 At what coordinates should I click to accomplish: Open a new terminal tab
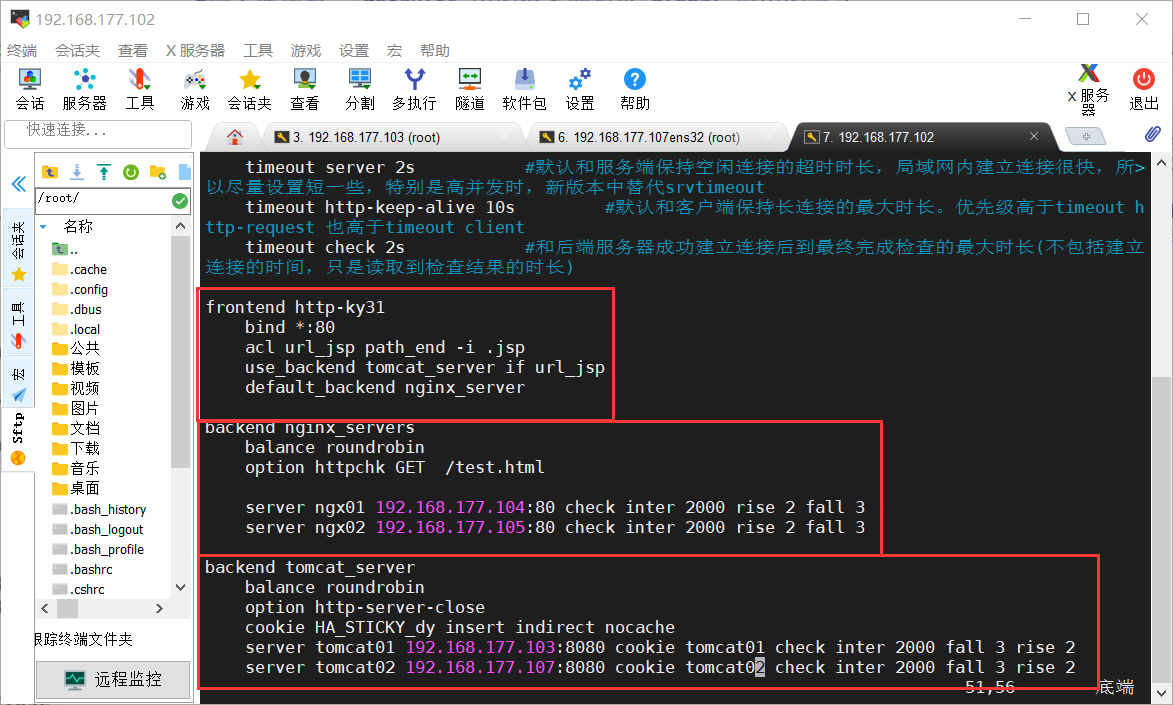(x=1085, y=136)
